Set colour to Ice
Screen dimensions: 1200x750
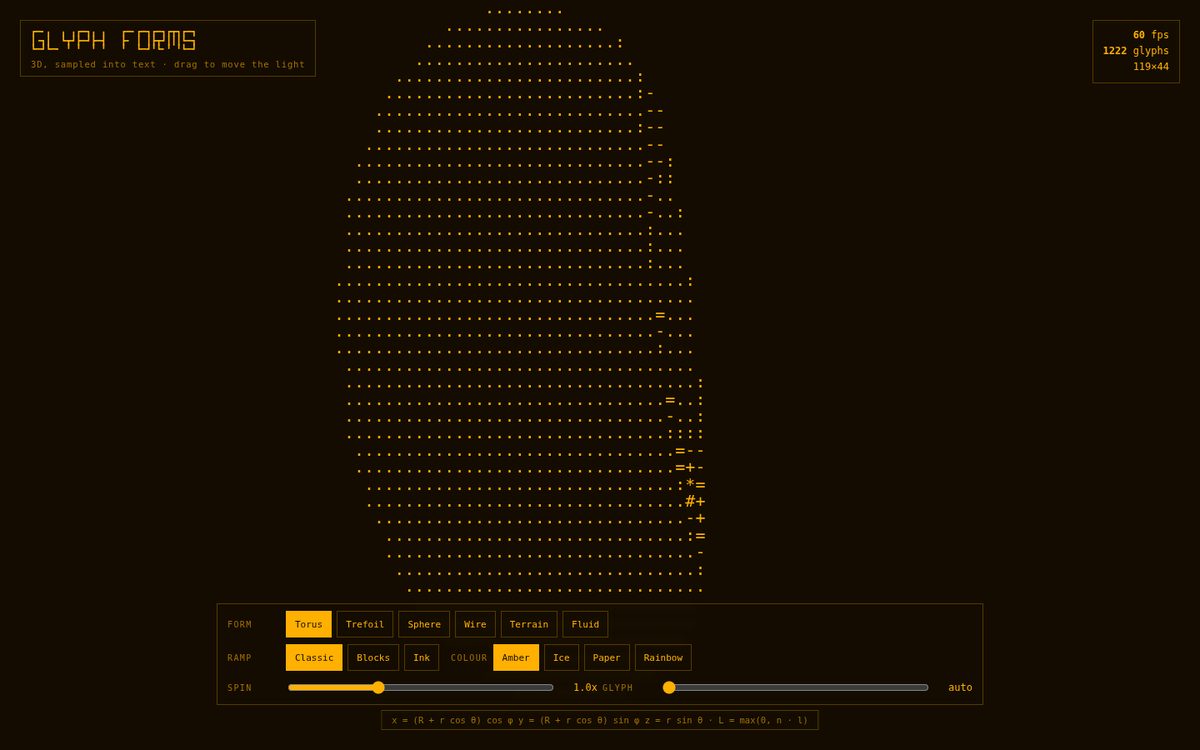point(561,657)
